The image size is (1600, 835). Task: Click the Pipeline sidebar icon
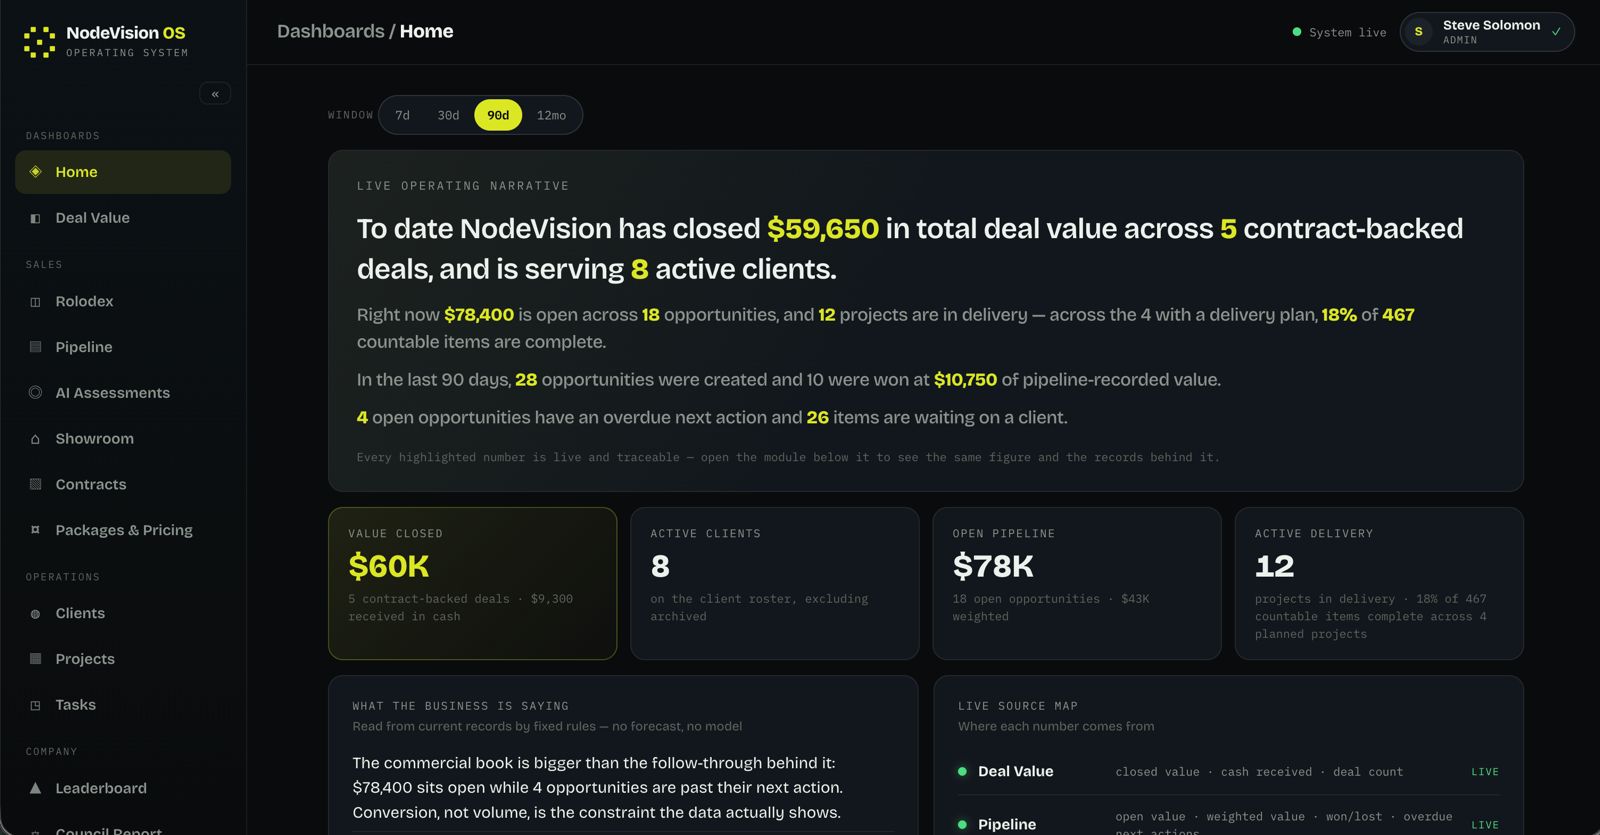[36, 347]
